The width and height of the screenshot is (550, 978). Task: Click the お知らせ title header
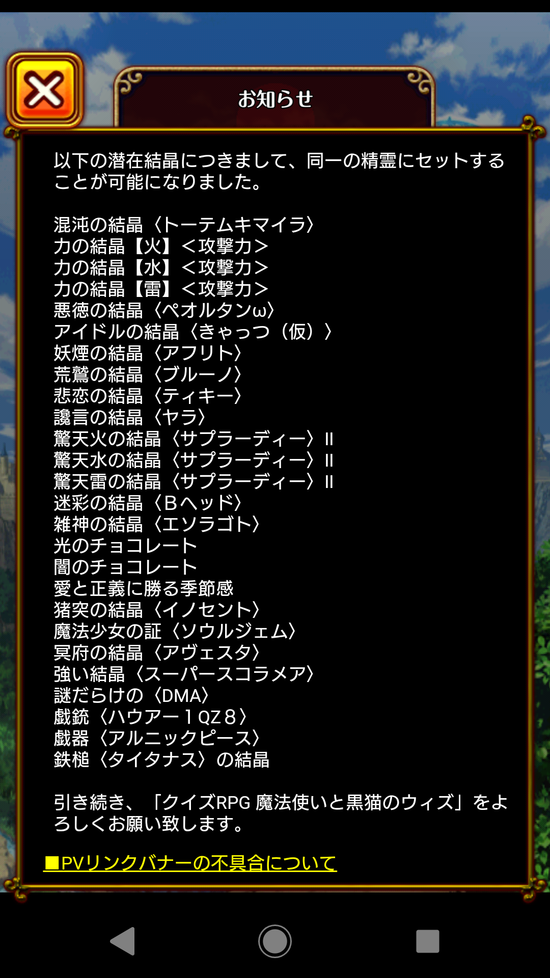tap(275, 99)
